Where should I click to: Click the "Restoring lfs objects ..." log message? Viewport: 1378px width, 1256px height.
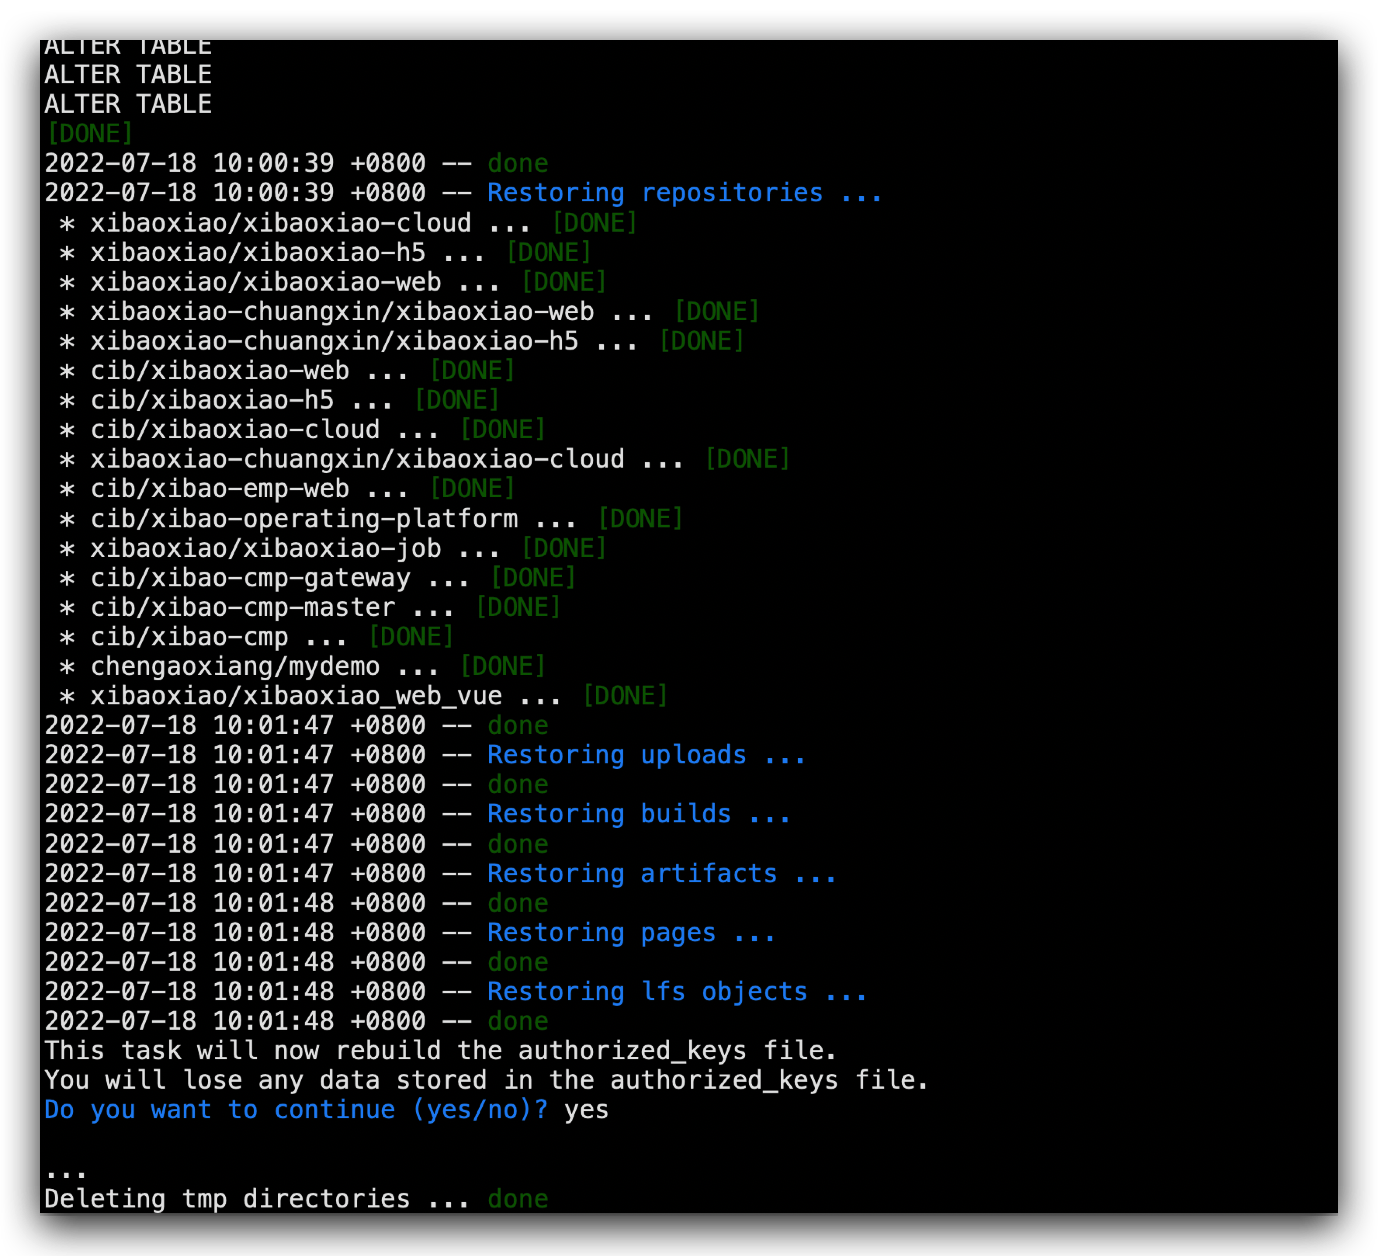(677, 992)
